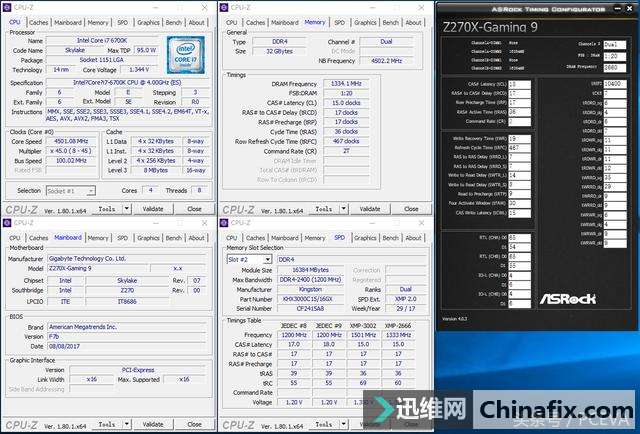
Task: Click the RAS# to CAS# Delay (tRCD) field in ASRock
Action: coord(519,93)
